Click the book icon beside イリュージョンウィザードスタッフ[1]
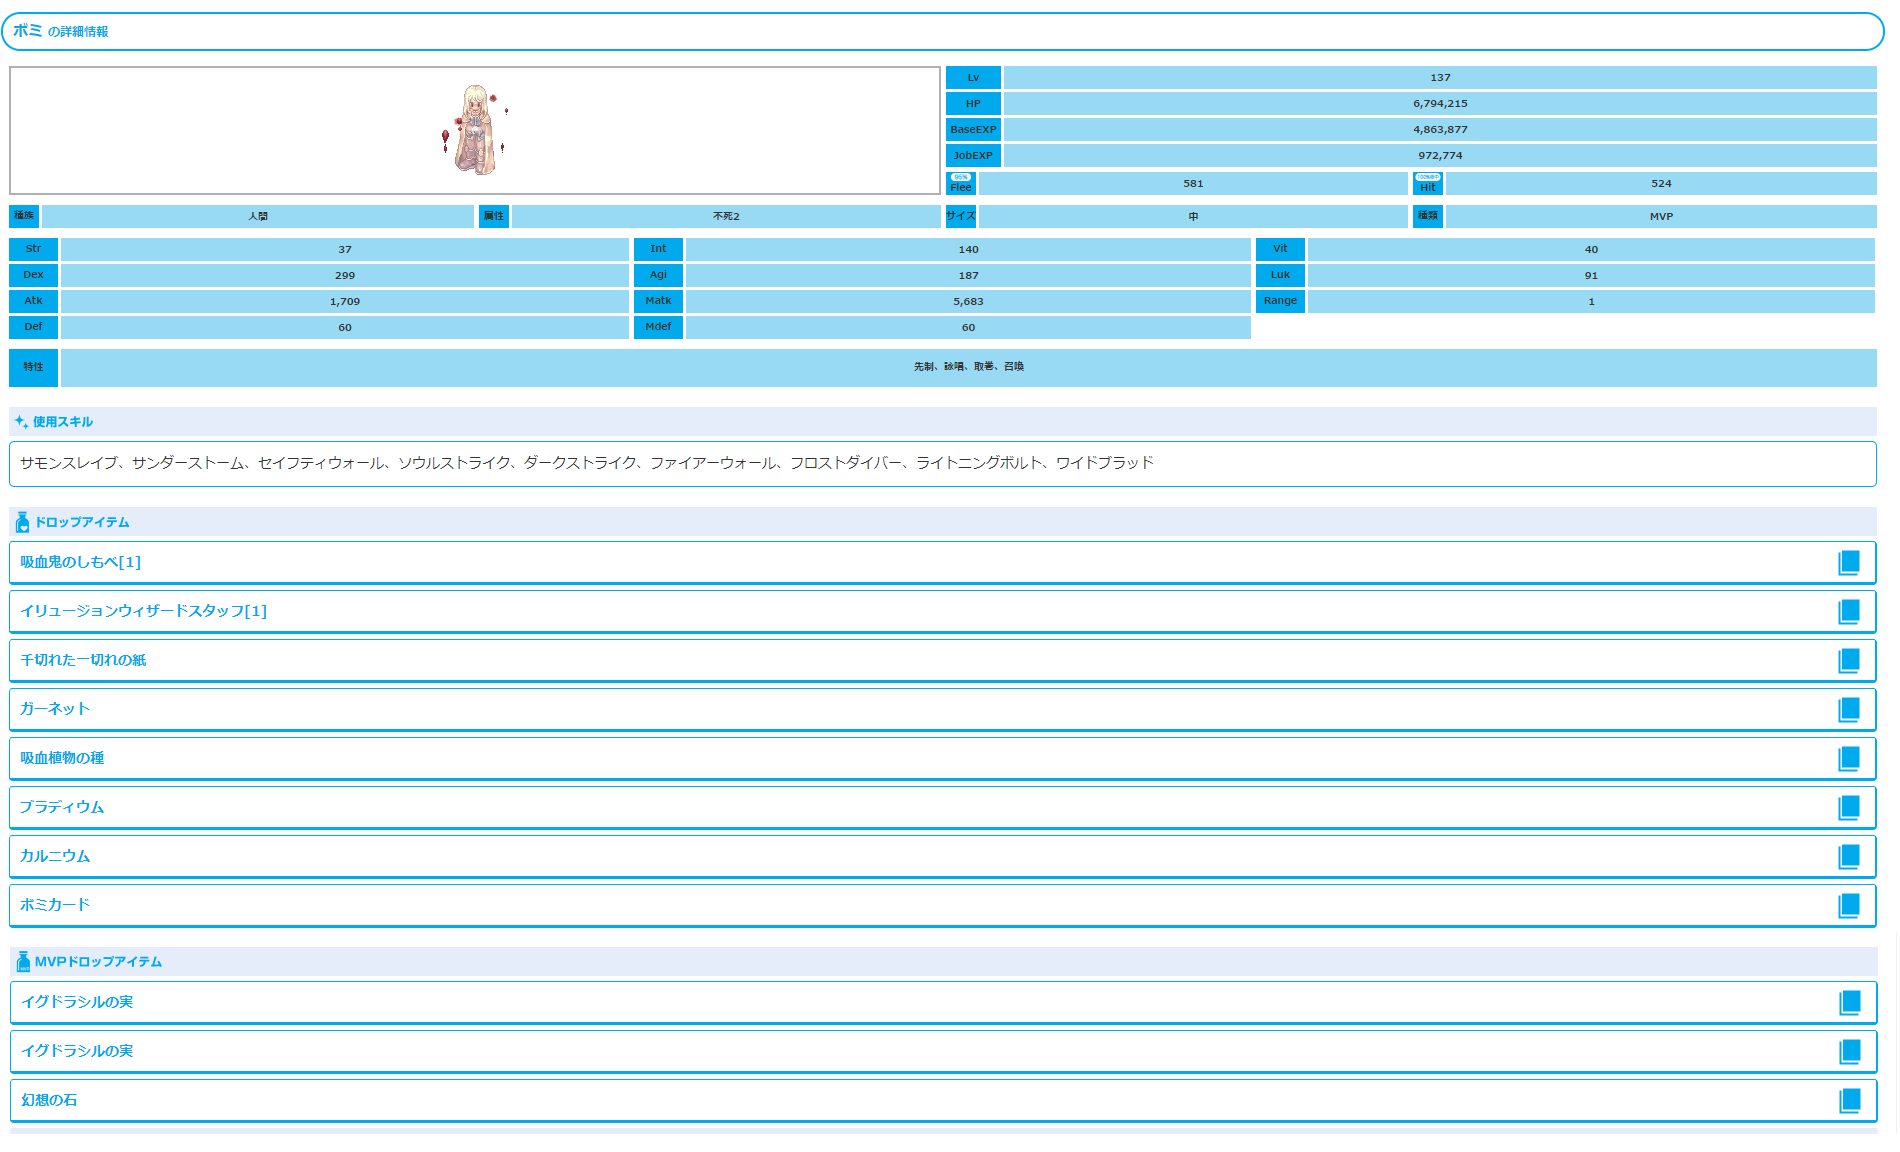 [1848, 612]
